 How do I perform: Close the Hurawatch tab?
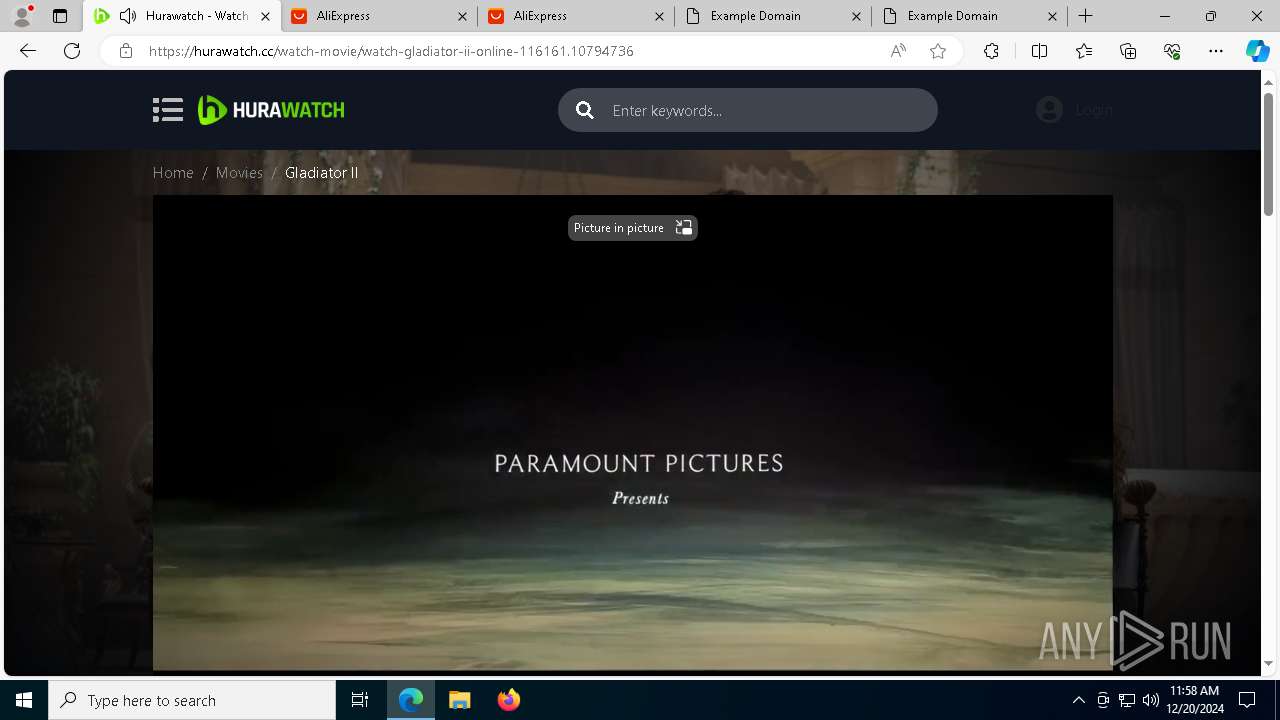(x=265, y=16)
